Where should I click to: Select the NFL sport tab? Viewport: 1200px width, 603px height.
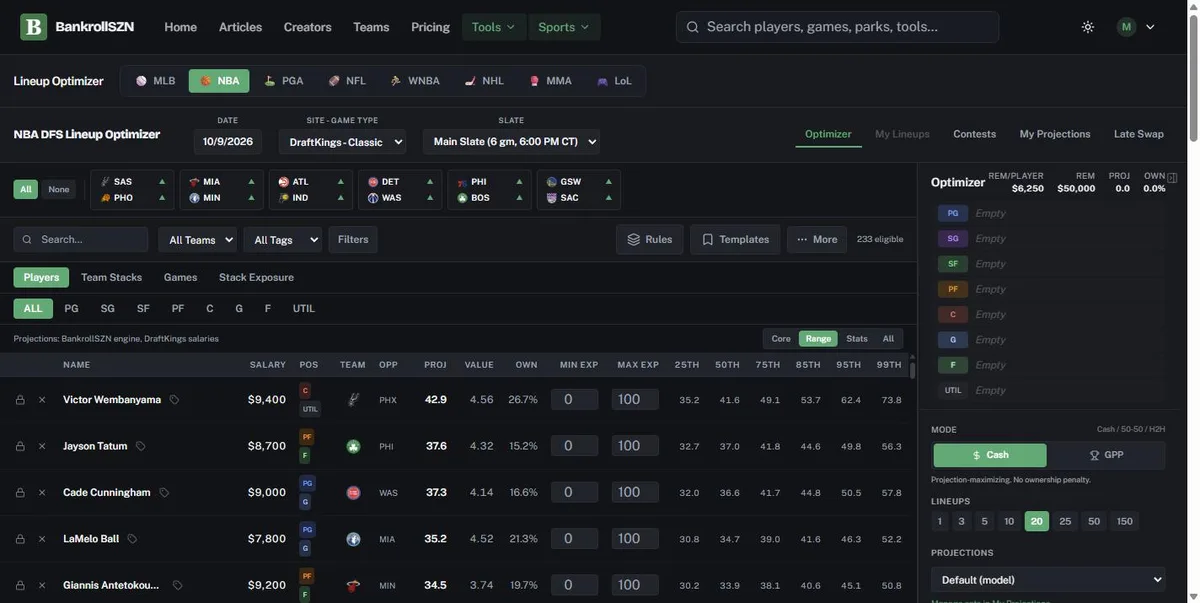tap(347, 81)
